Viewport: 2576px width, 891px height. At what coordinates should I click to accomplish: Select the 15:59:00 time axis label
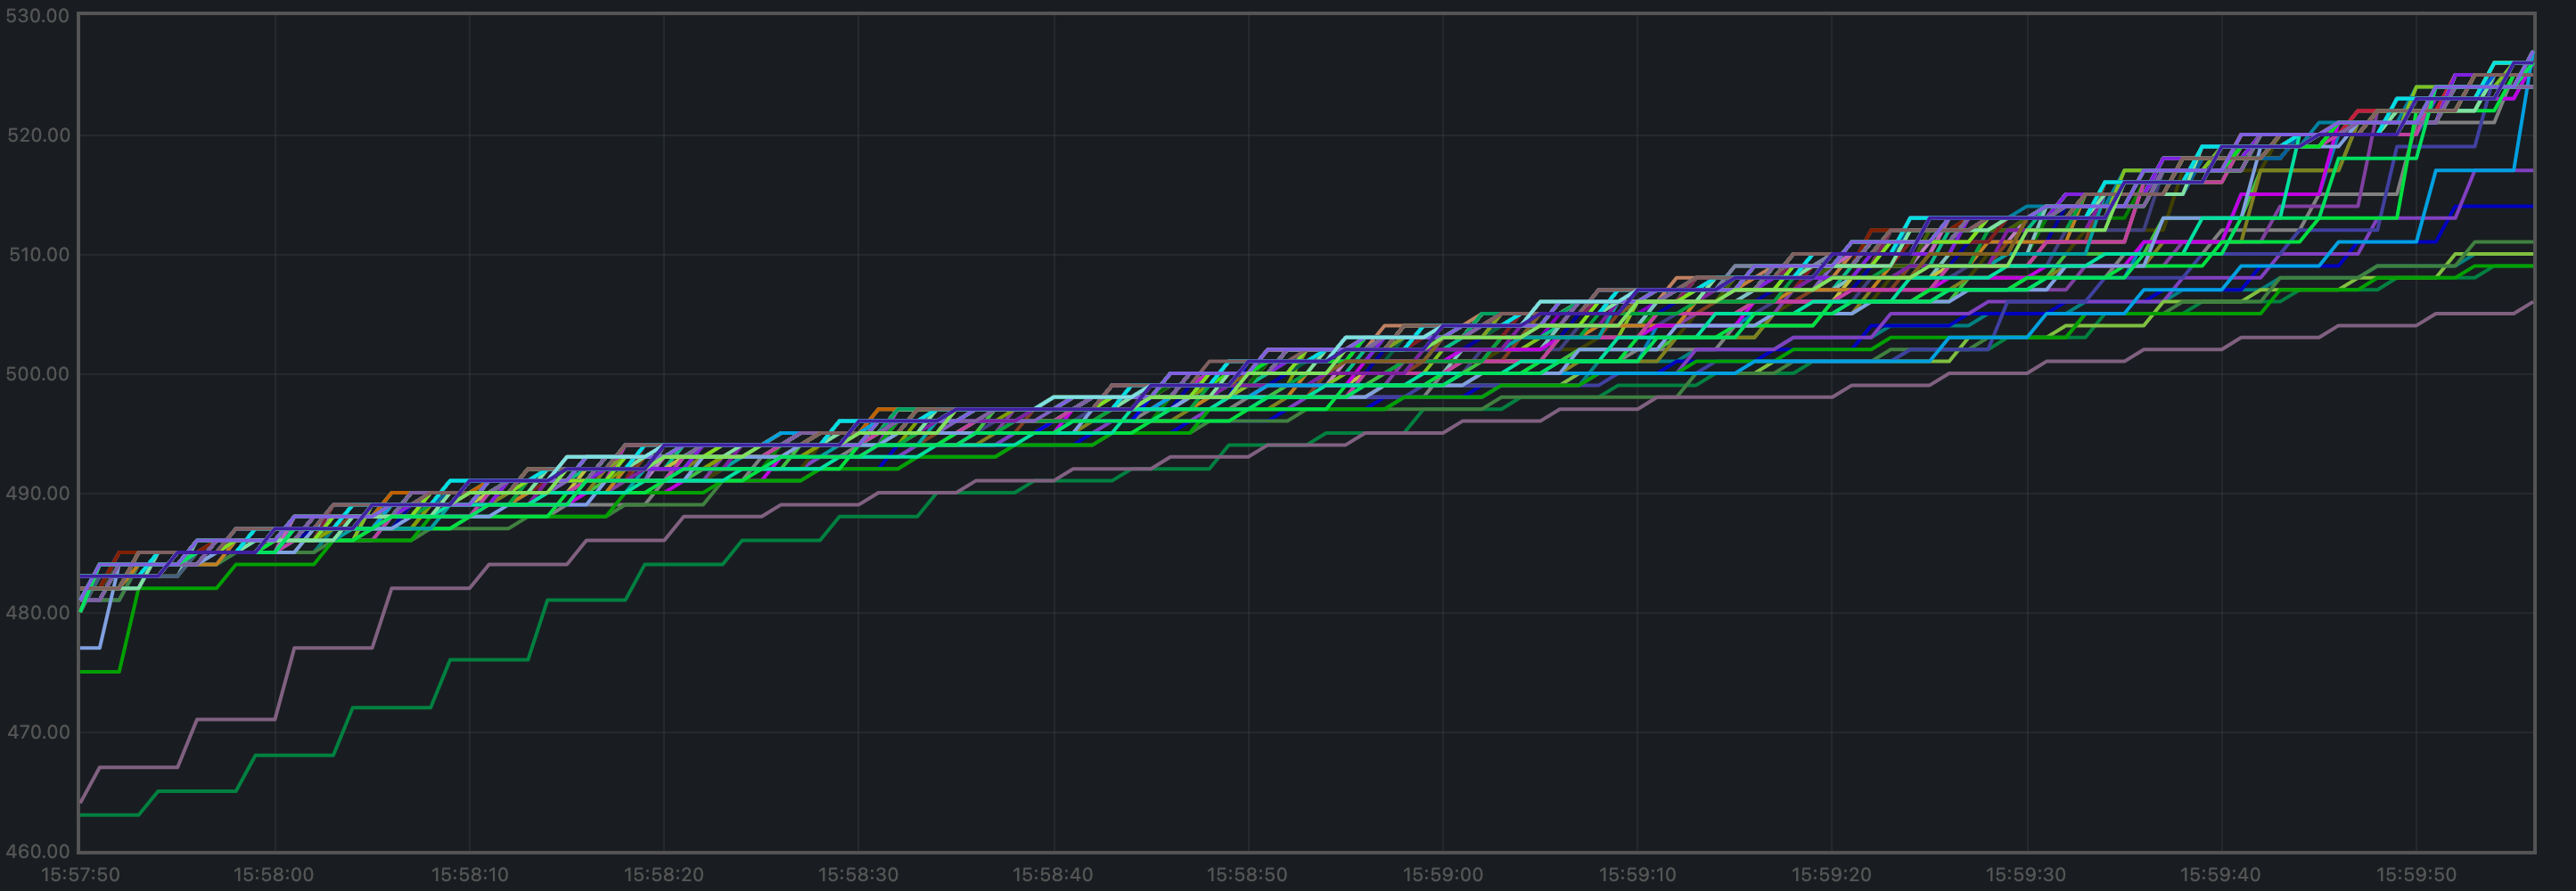pos(1442,875)
